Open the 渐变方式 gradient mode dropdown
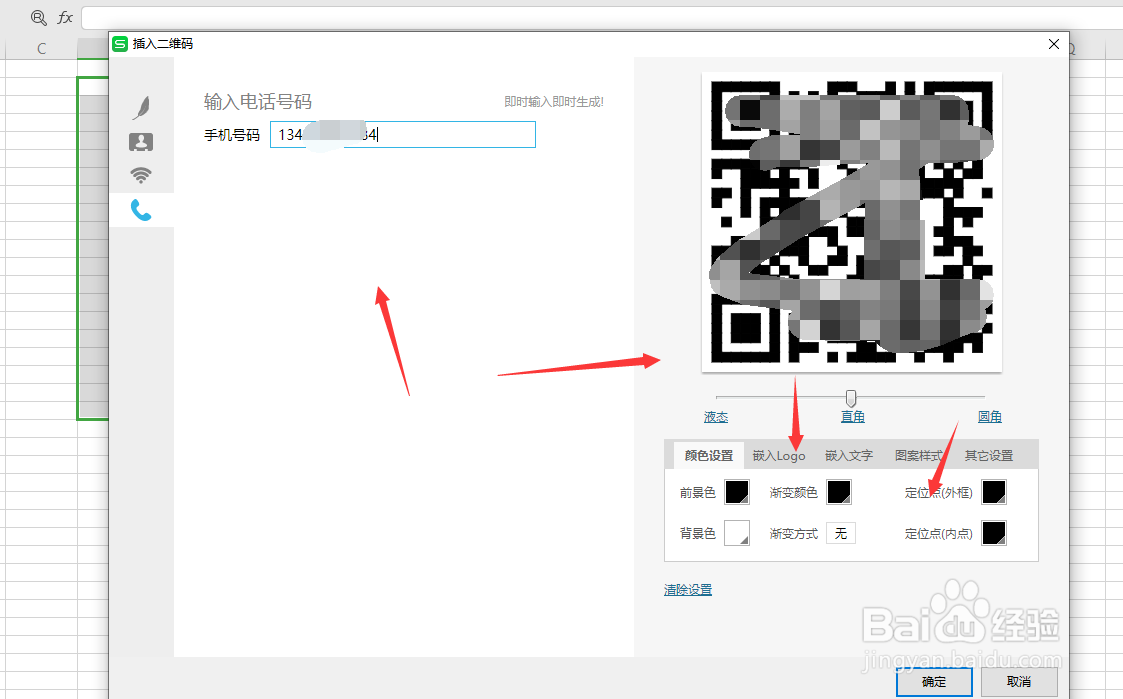The image size is (1123, 699). (x=841, y=533)
